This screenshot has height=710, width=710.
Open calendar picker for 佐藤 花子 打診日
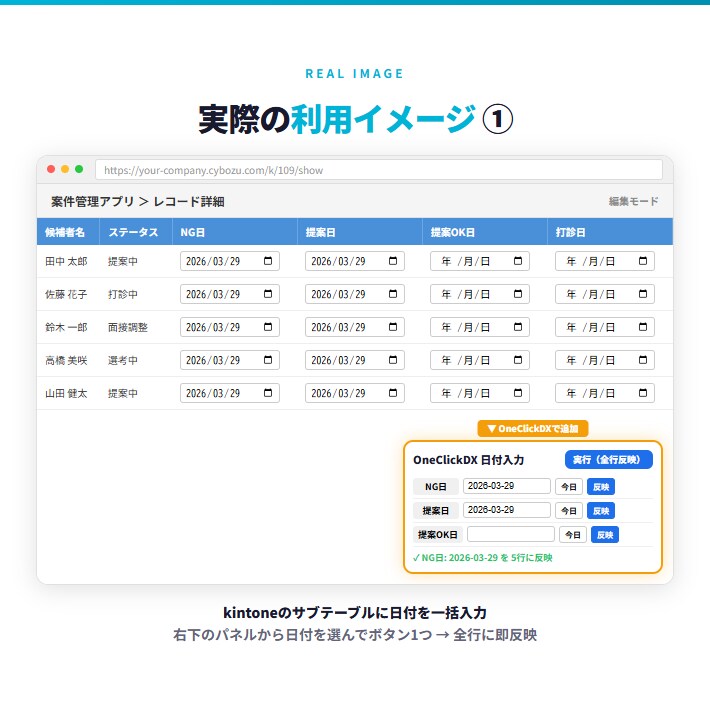pos(643,294)
